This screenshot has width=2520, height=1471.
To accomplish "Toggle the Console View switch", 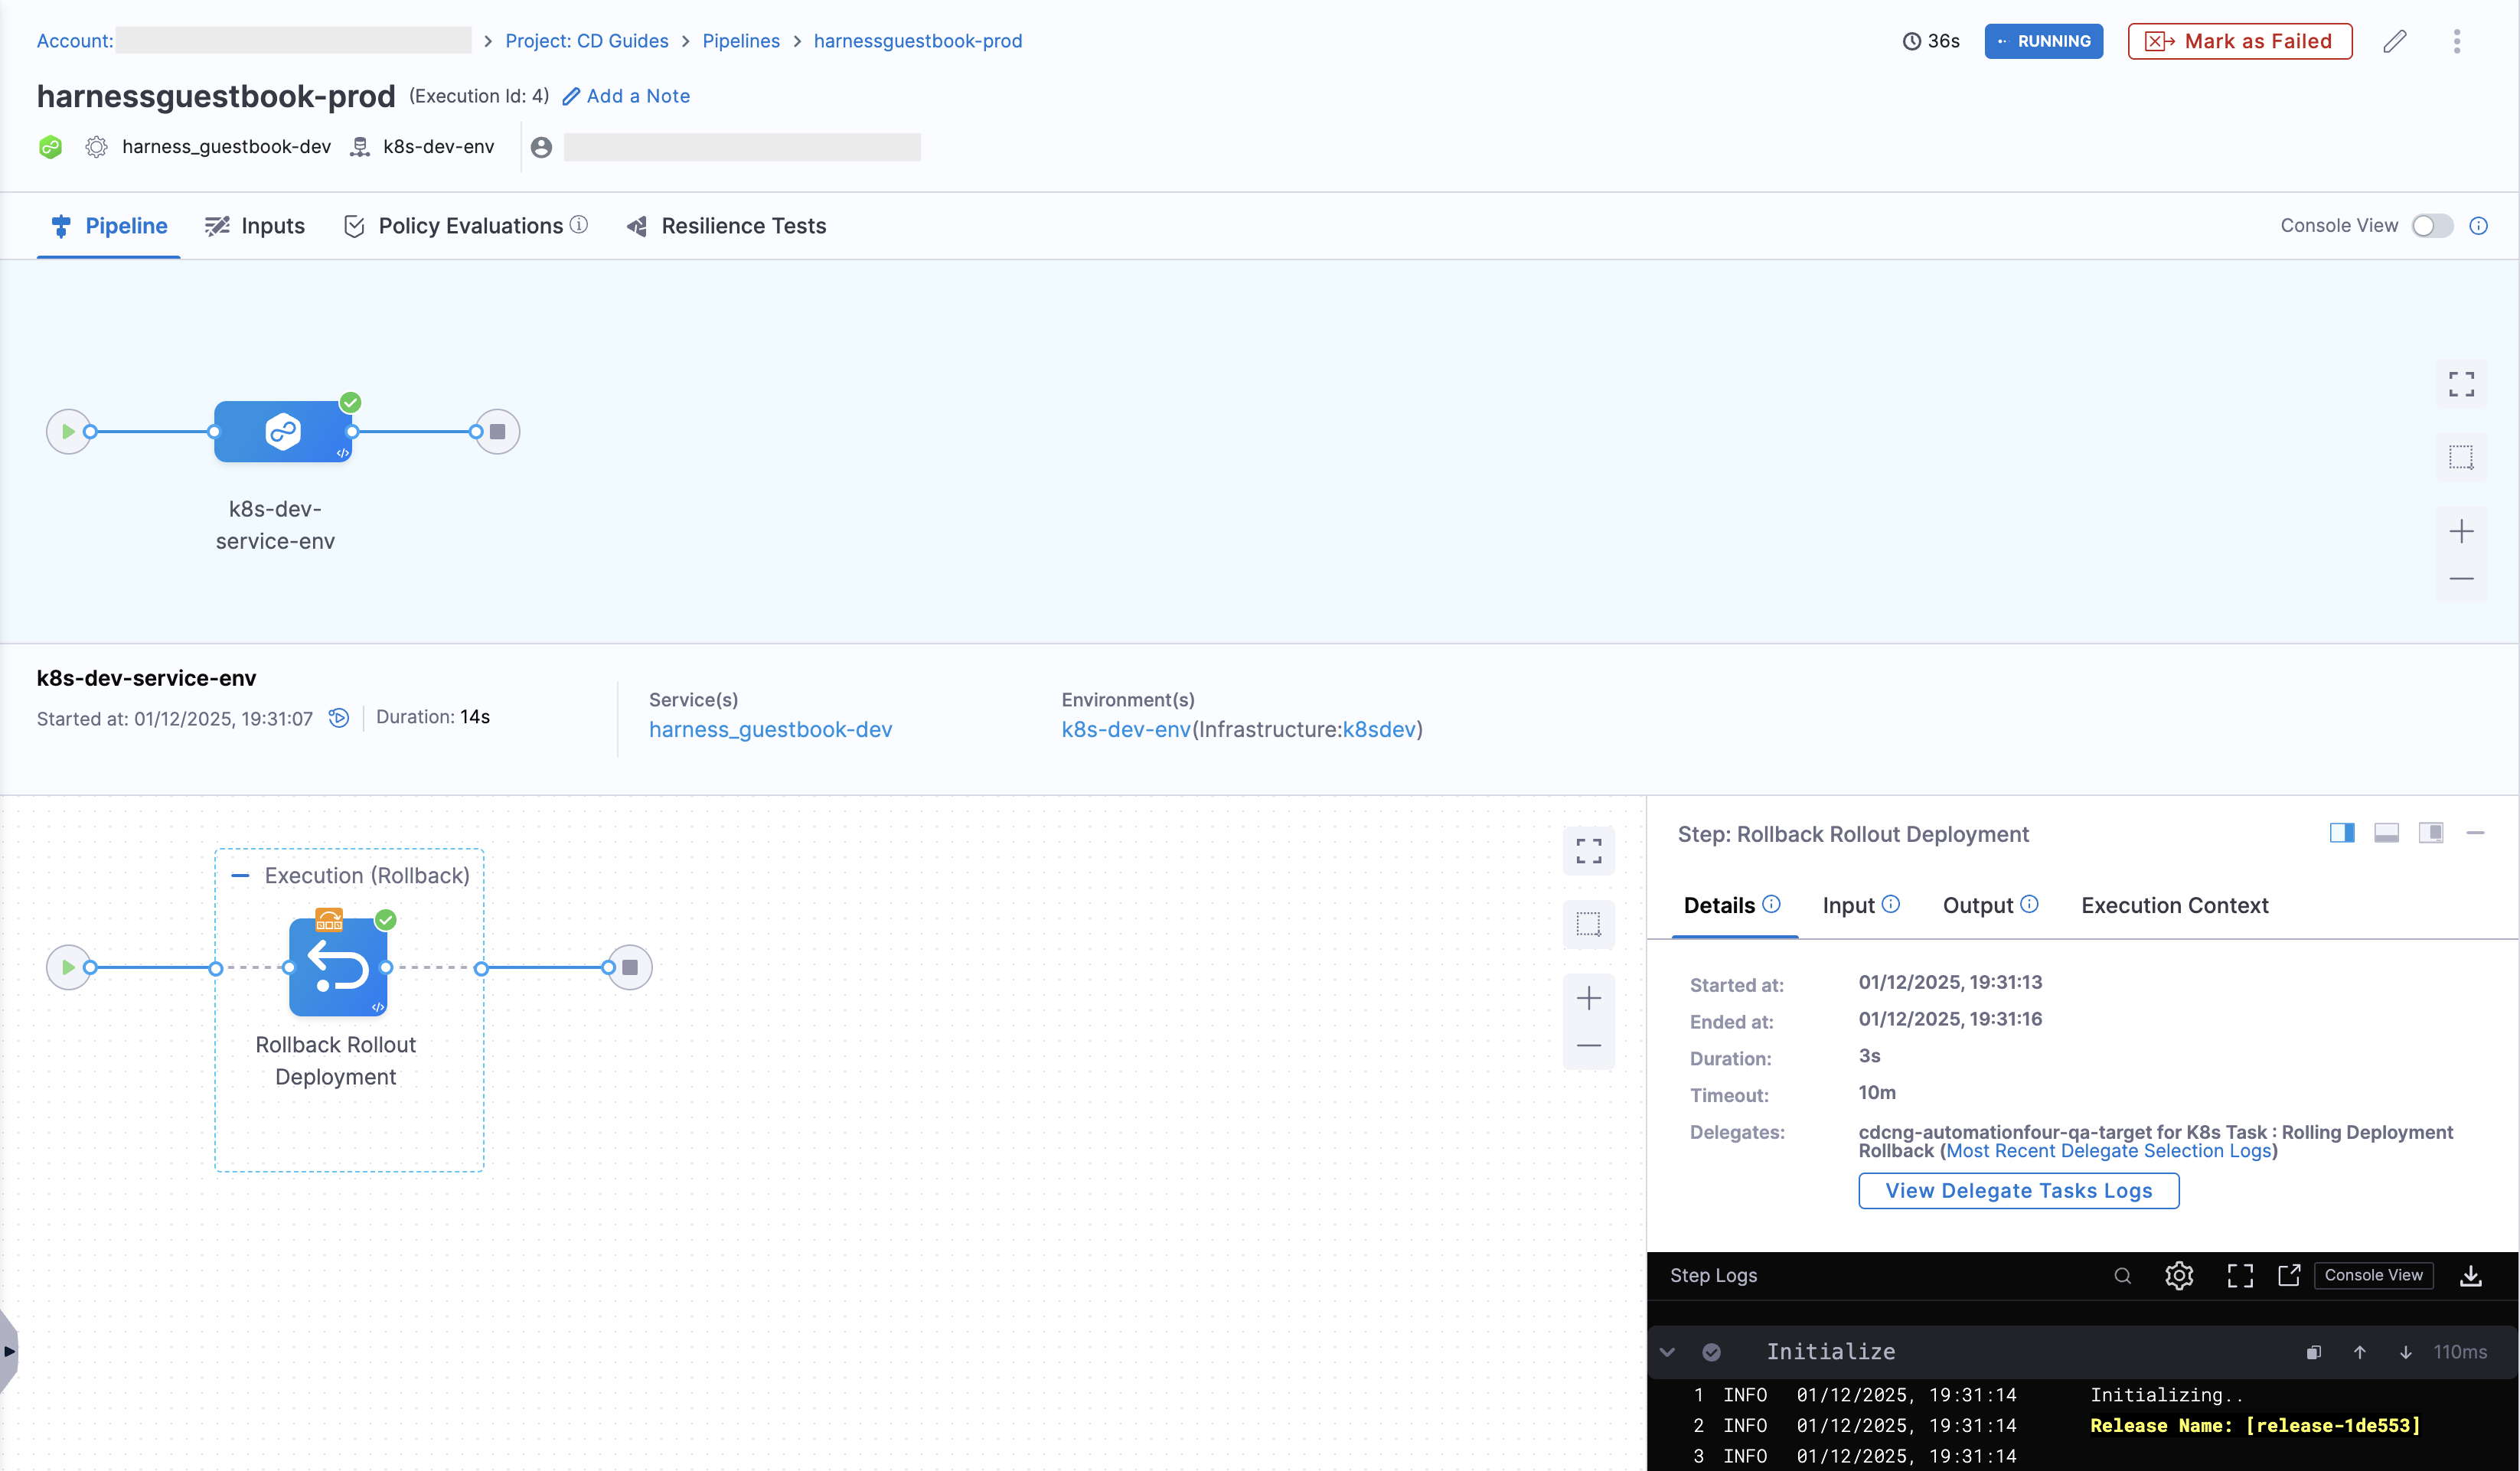I will tap(2432, 226).
